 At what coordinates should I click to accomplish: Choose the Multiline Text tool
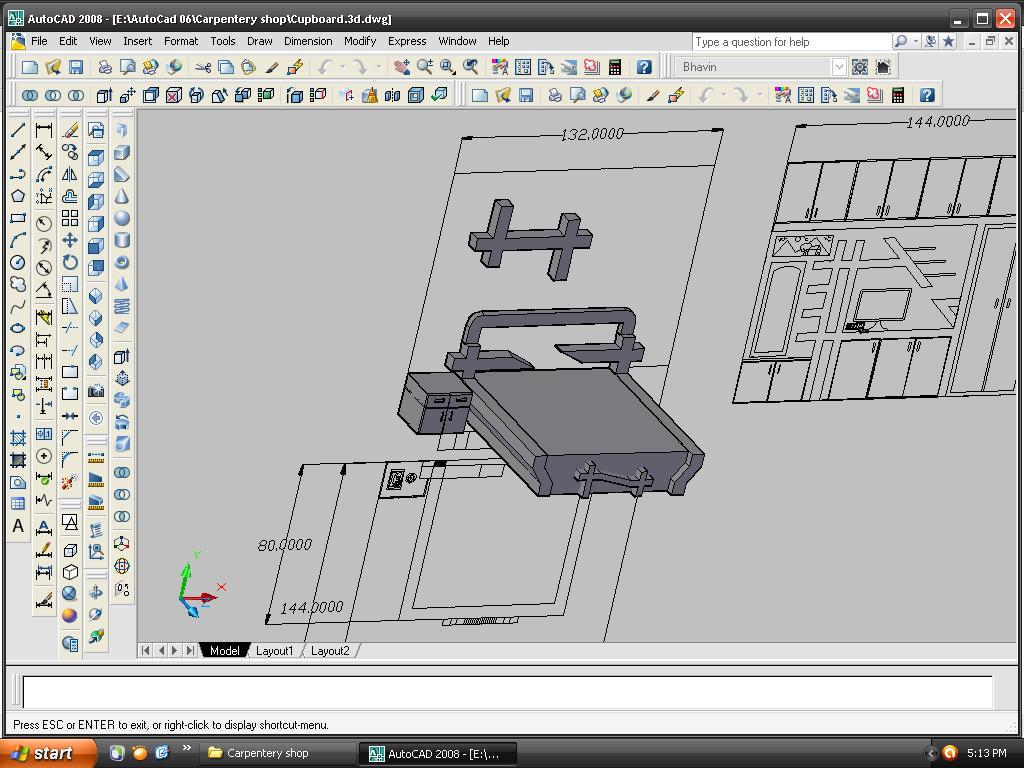(18, 526)
